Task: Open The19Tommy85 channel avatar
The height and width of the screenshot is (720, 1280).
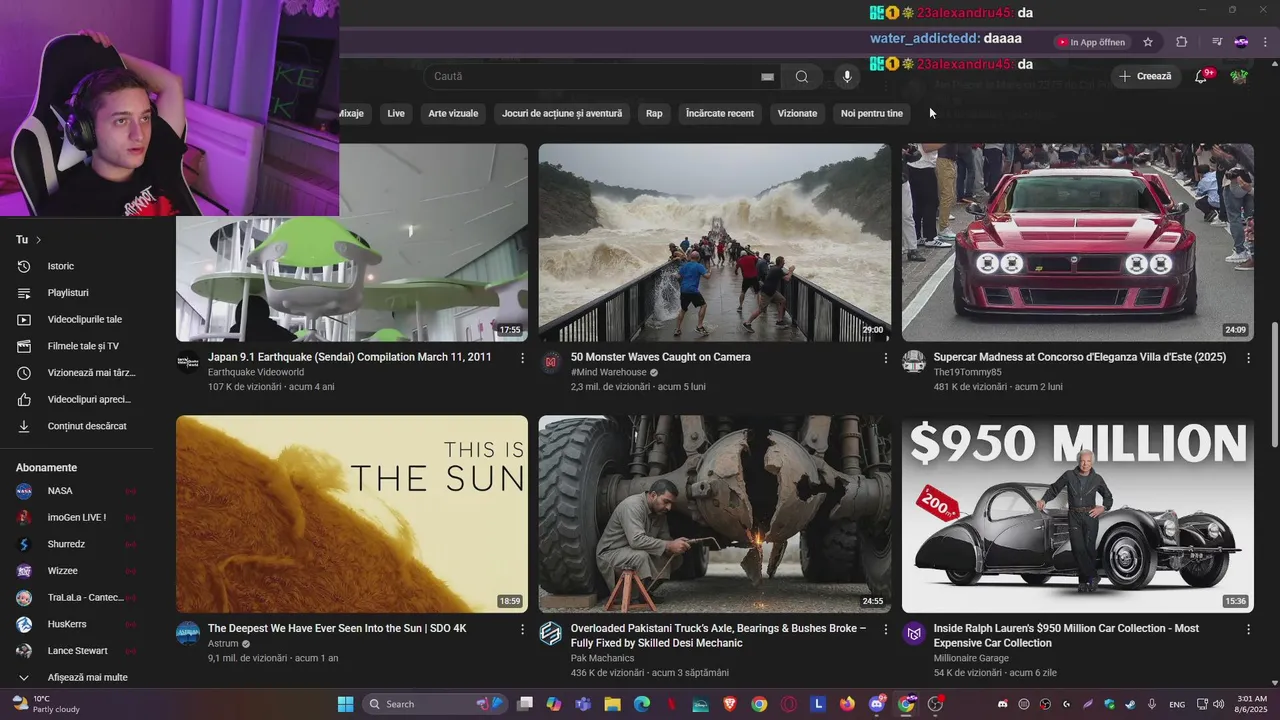Action: [914, 362]
